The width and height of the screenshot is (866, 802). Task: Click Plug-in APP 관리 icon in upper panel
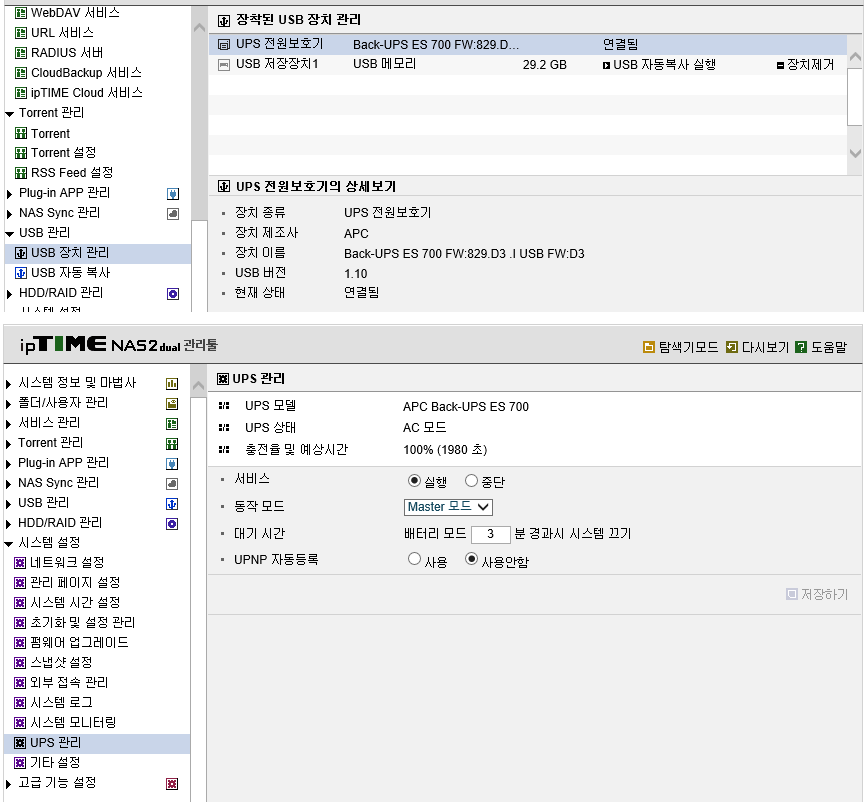click(x=173, y=193)
